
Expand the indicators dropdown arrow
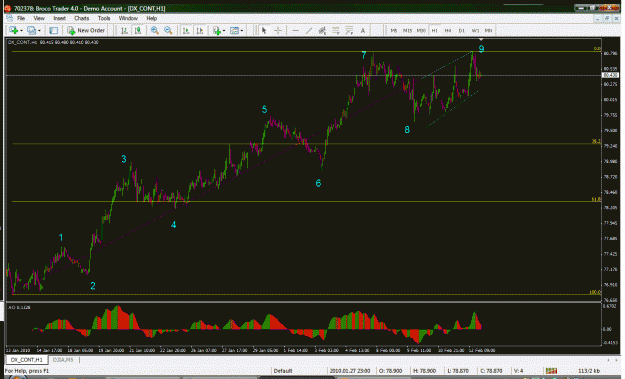pyautogui.click(x=224, y=31)
